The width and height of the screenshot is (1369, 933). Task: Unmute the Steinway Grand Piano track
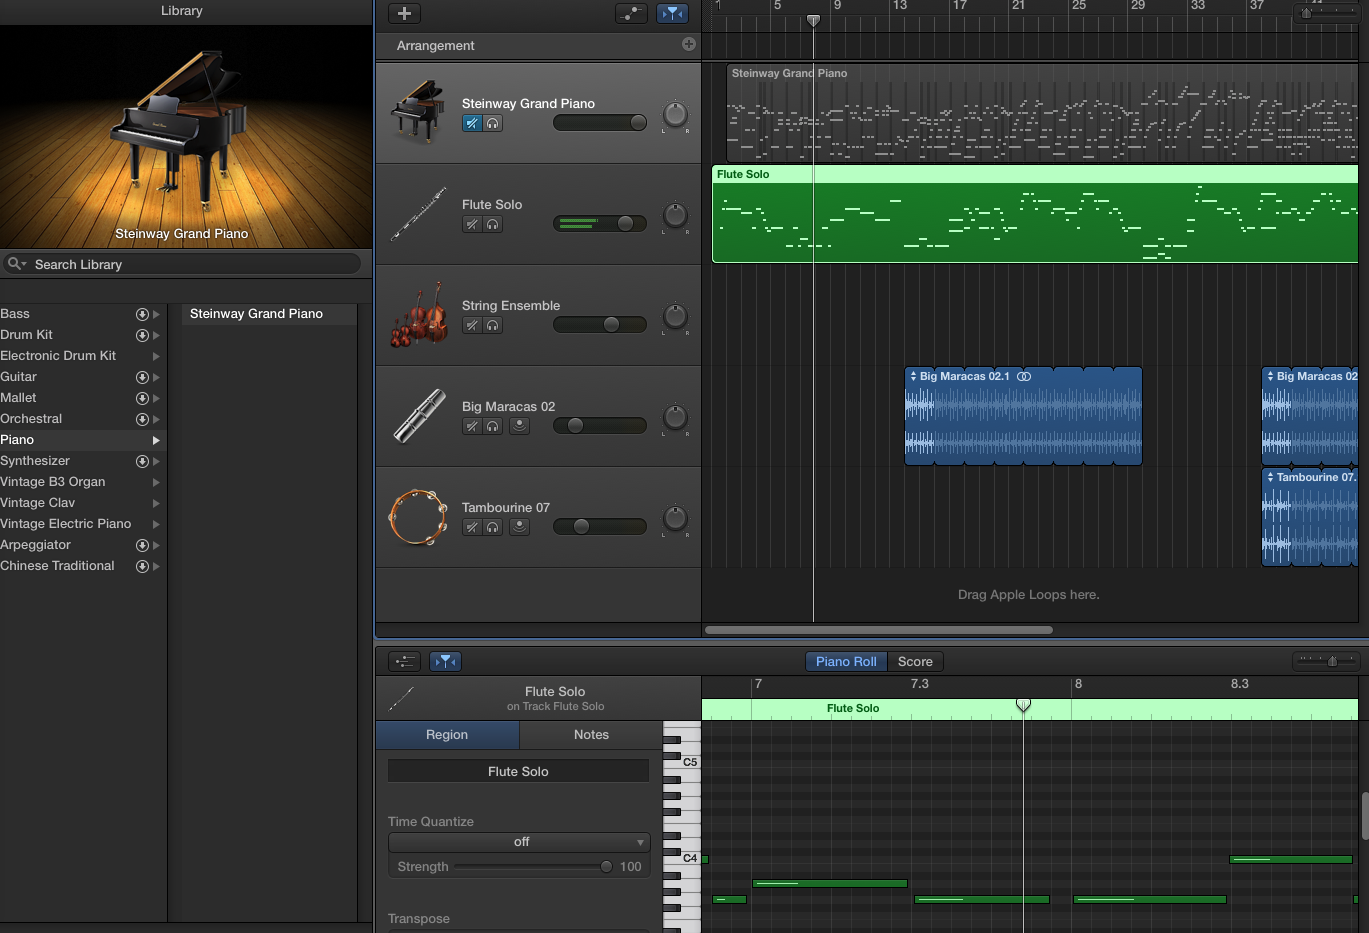coord(472,123)
